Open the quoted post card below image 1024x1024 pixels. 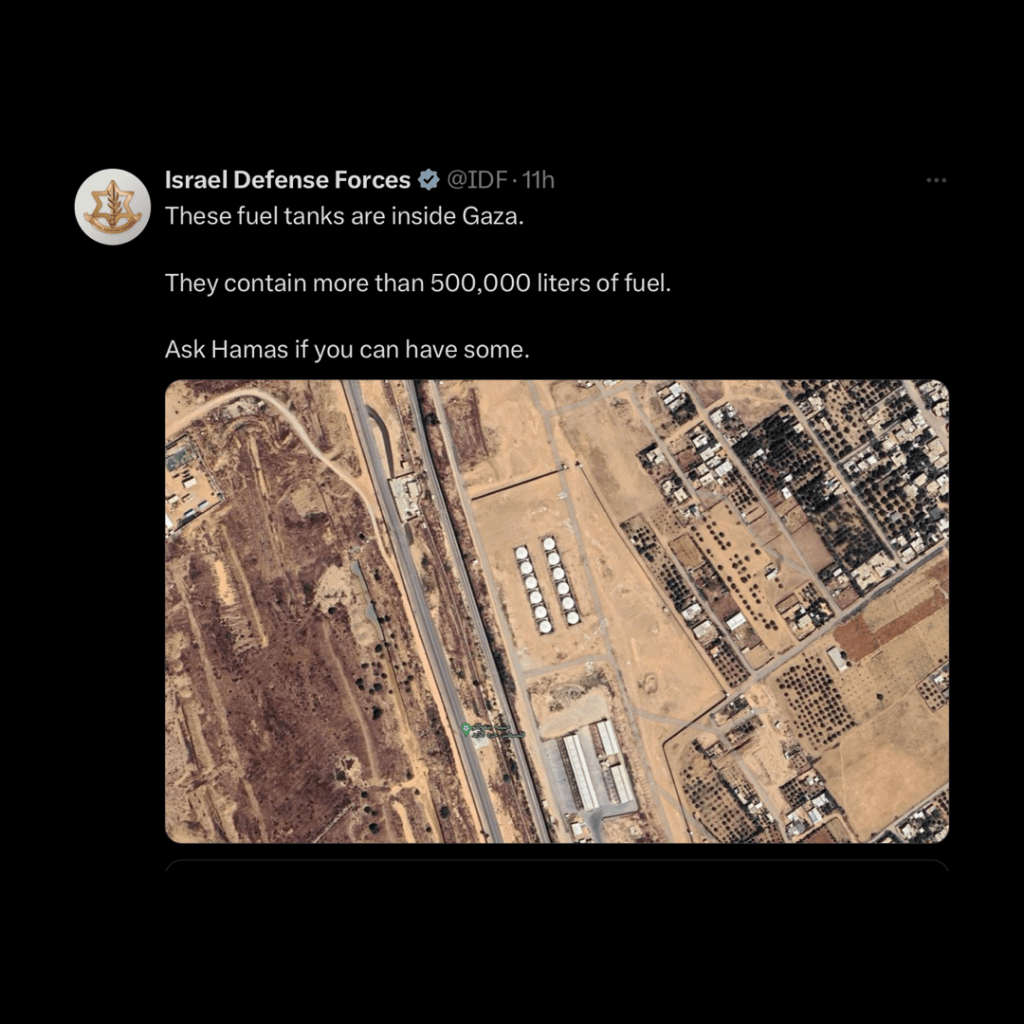click(x=556, y=866)
